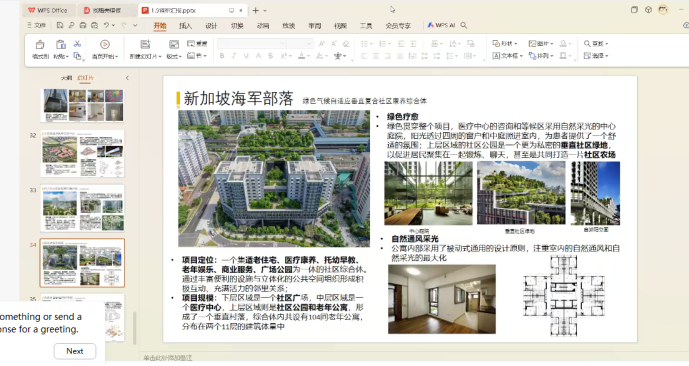
Task: Open the Slide Layout (版式) dropdown
Action: coord(174,56)
